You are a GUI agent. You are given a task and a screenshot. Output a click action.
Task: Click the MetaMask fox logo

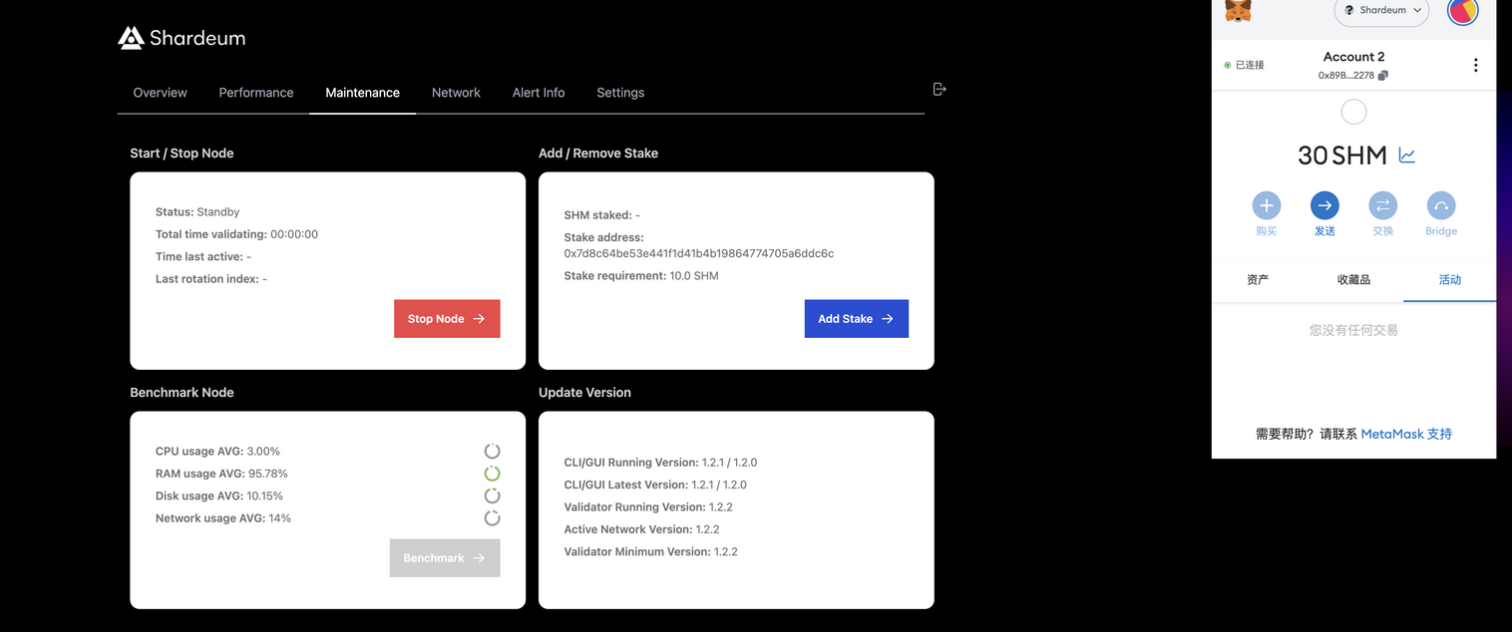1239,10
